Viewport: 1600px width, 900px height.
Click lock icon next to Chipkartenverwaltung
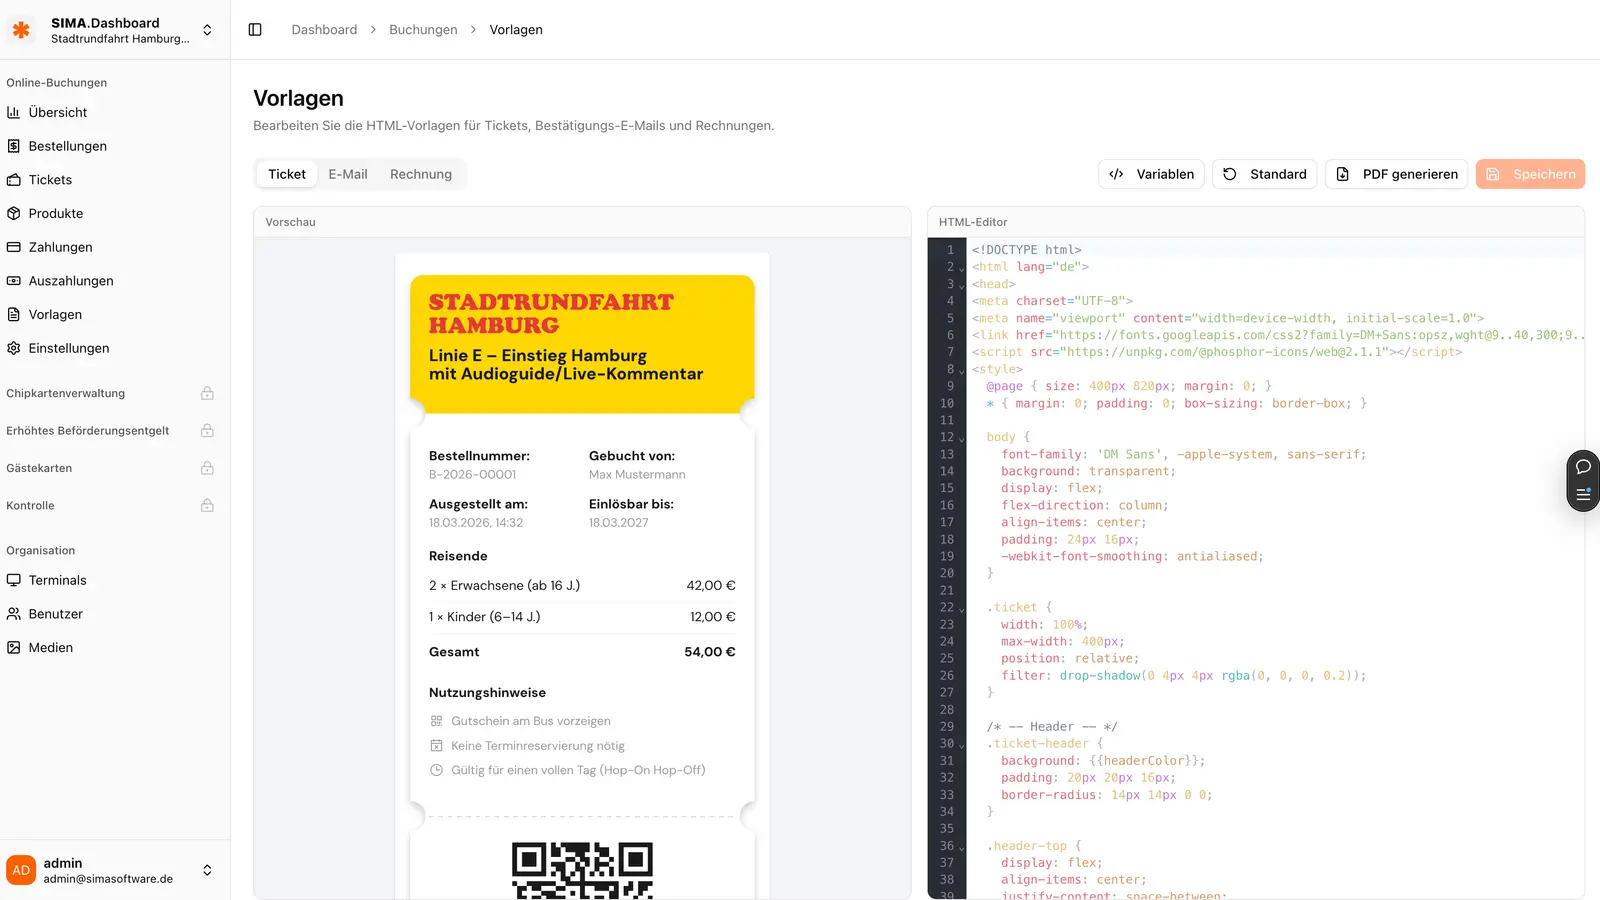coord(207,393)
